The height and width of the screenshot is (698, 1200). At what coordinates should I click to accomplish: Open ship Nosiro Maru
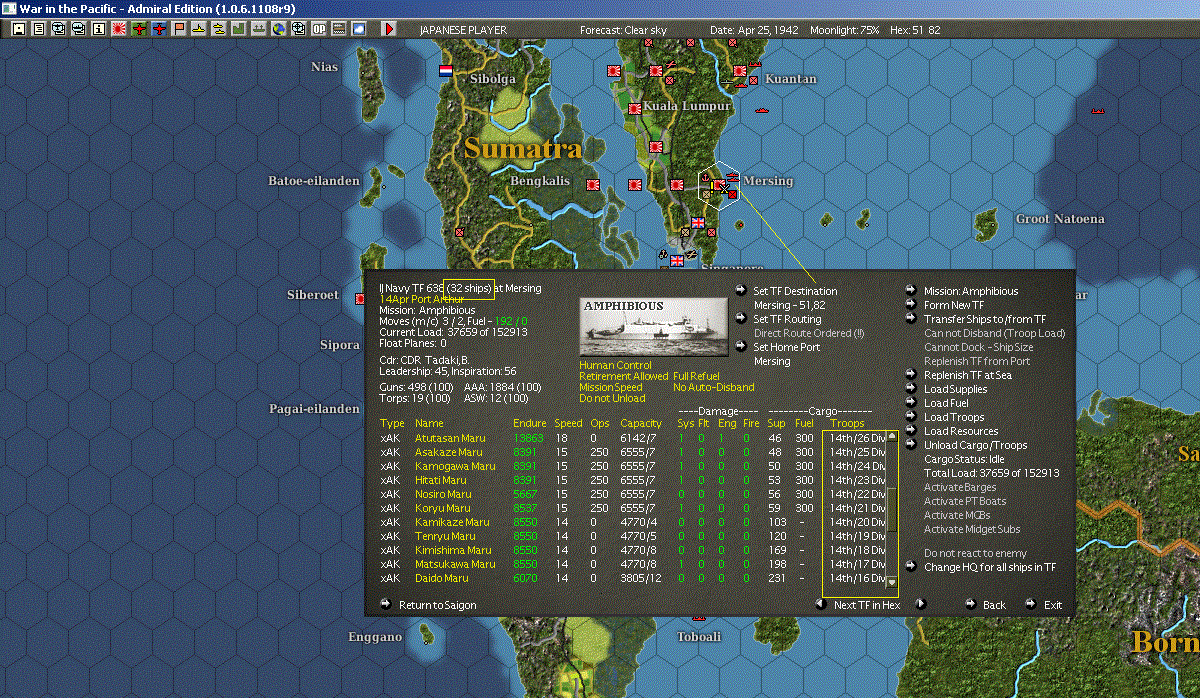tap(443, 494)
